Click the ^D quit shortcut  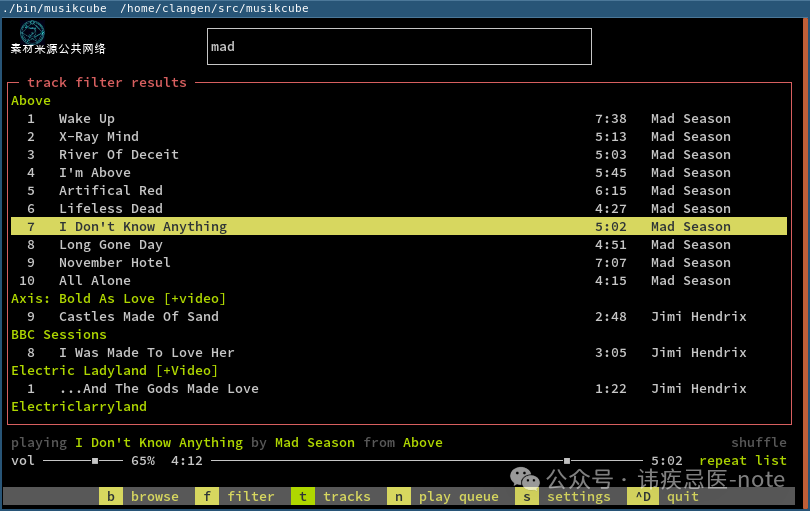click(x=663, y=497)
